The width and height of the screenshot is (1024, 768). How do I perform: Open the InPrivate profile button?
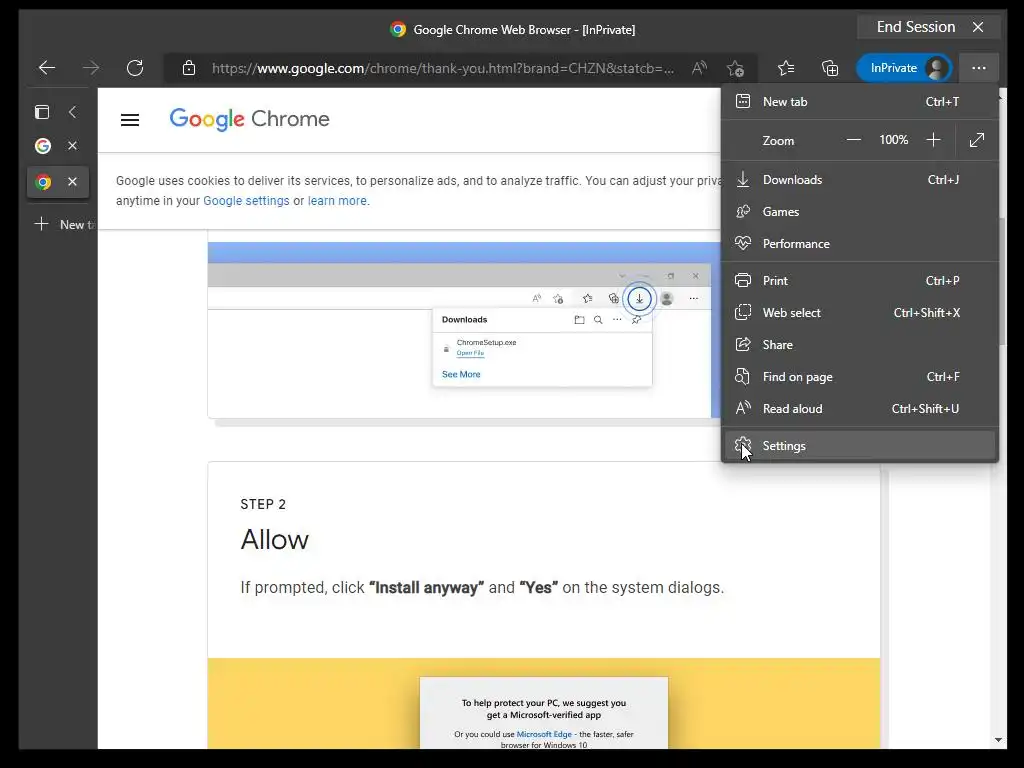pos(904,68)
